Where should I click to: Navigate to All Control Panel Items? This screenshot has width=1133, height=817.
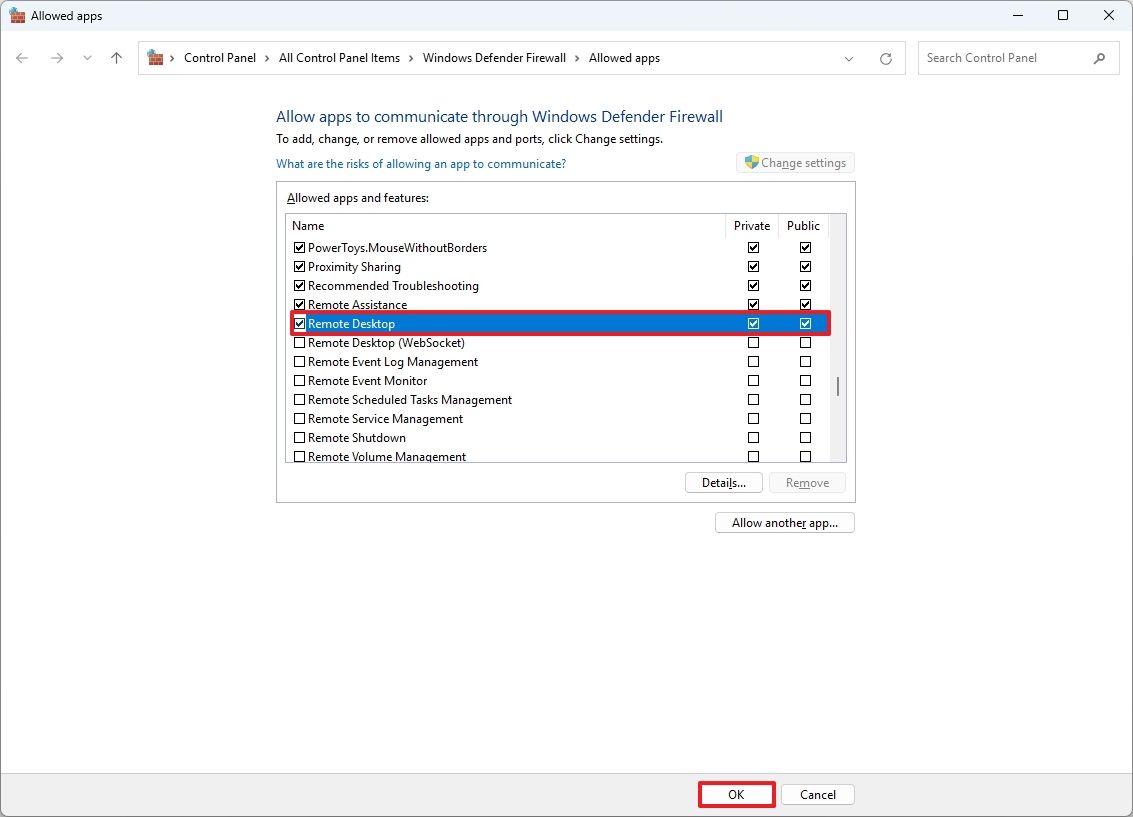(340, 58)
